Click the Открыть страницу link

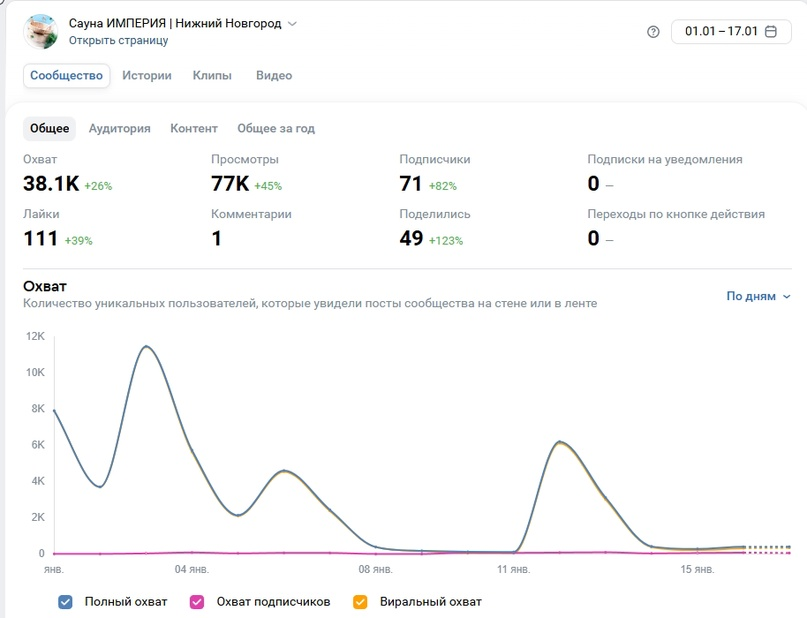coord(118,40)
